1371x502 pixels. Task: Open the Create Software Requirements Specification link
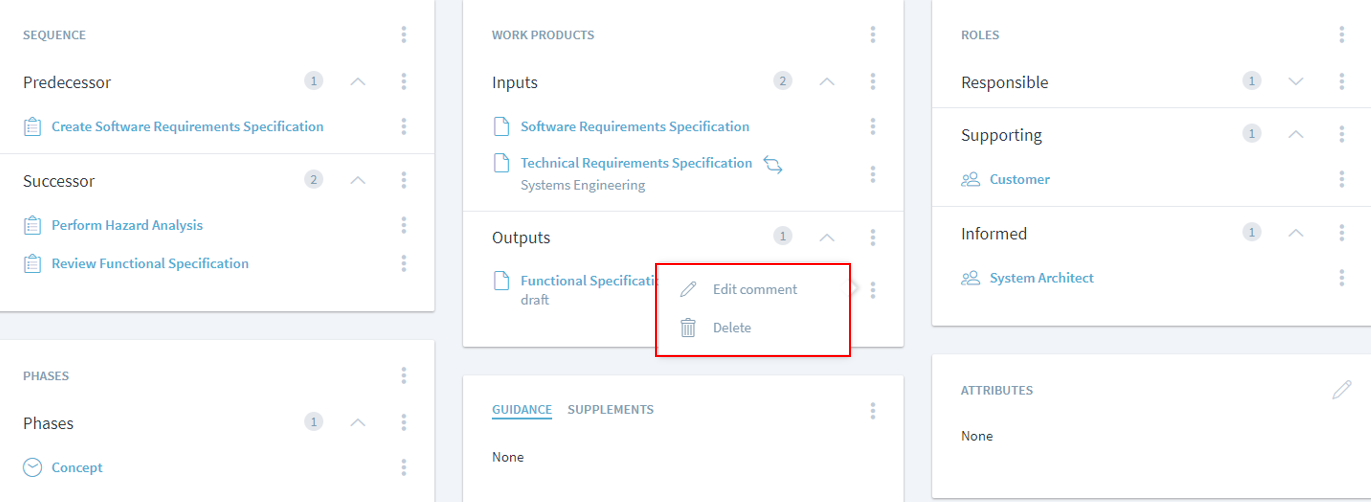point(187,127)
